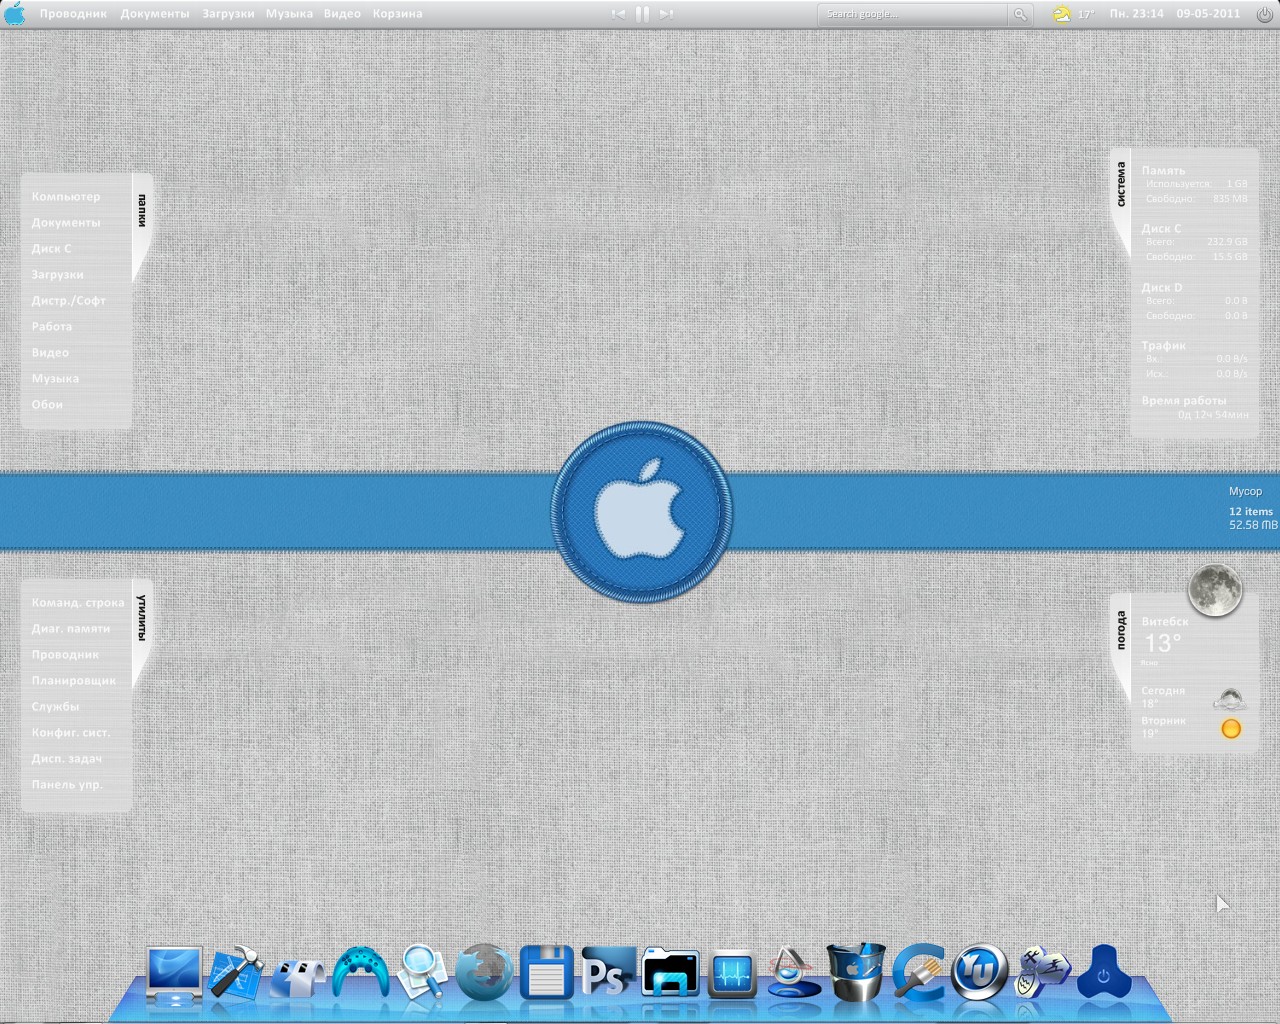Open the gray Automator-style dock icon
Image resolution: width=1280 pixels, height=1024 pixels.
coord(298,977)
